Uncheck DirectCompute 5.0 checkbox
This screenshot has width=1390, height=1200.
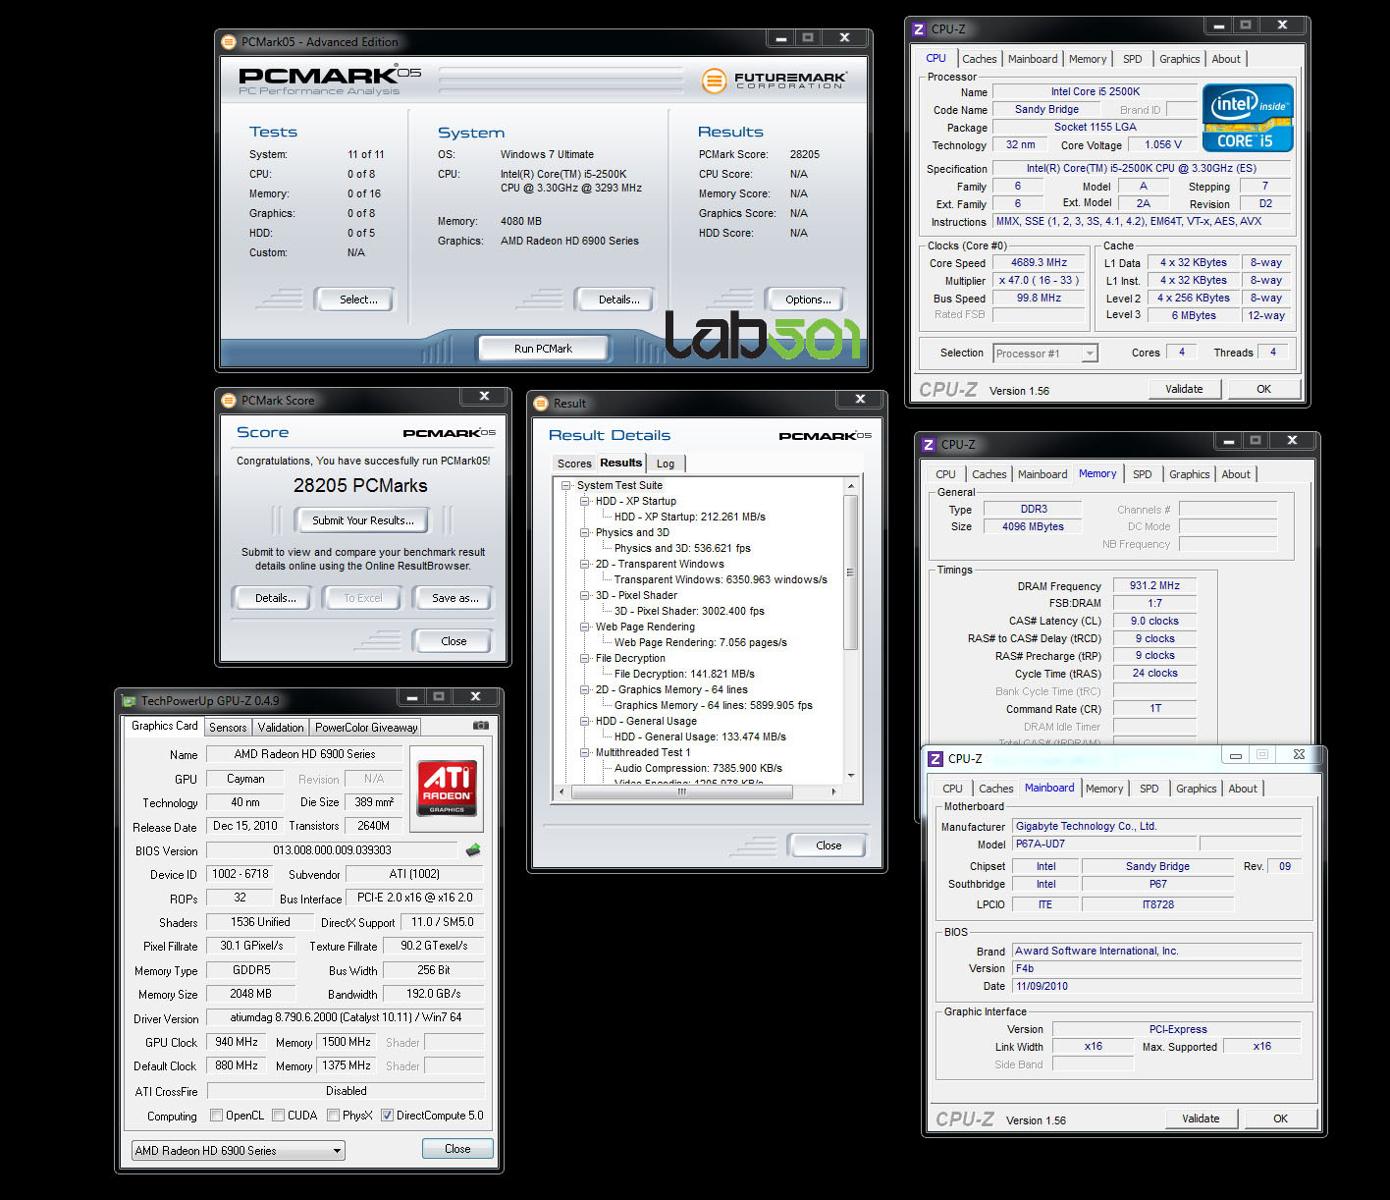(x=387, y=1115)
